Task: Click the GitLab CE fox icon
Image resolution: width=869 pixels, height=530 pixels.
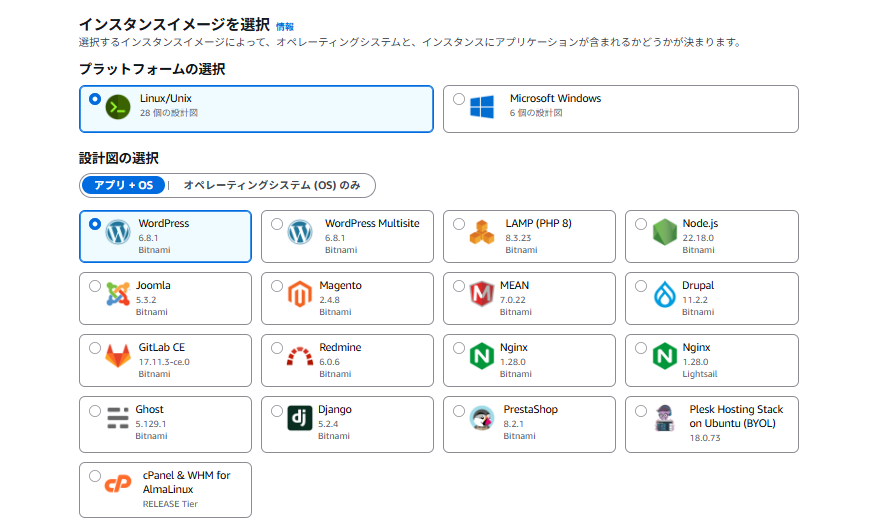Action: click(118, 356)
